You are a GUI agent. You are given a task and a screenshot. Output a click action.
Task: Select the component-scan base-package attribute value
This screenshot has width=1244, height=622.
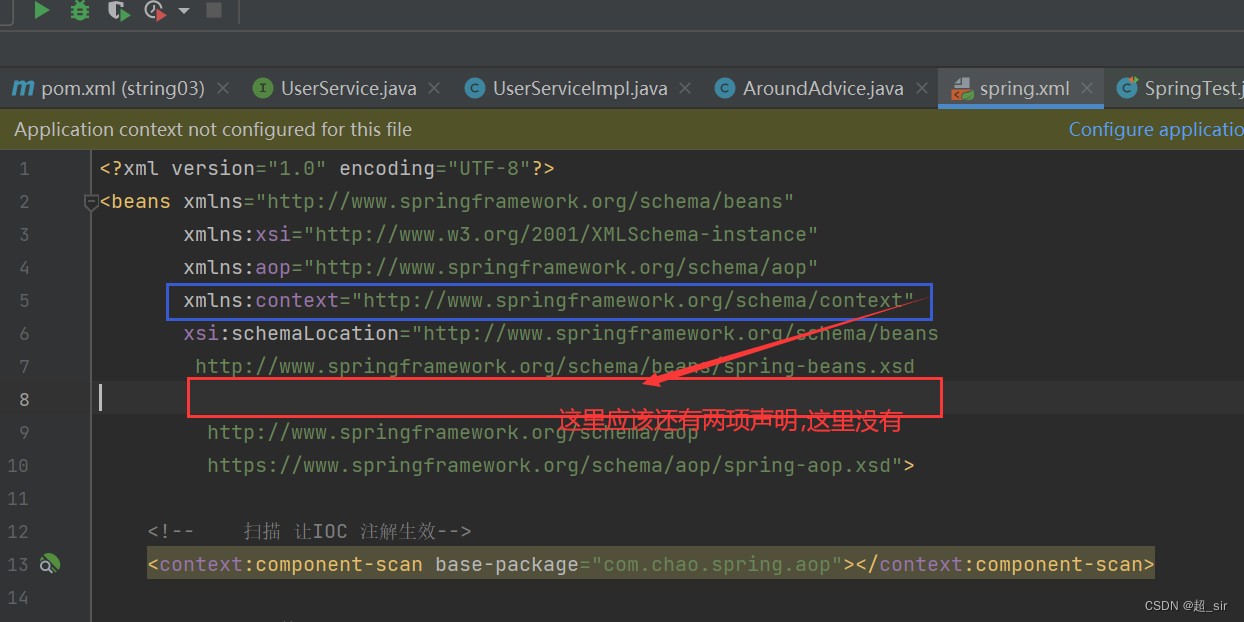tap(717, 564)
